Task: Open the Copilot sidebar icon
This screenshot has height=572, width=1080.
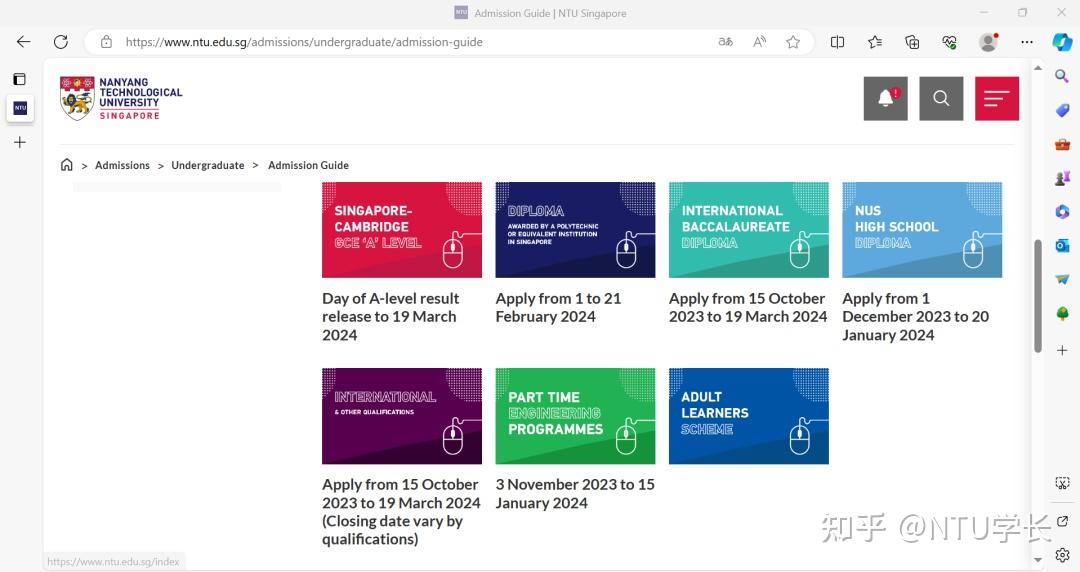Action: tap(1062, 42)
